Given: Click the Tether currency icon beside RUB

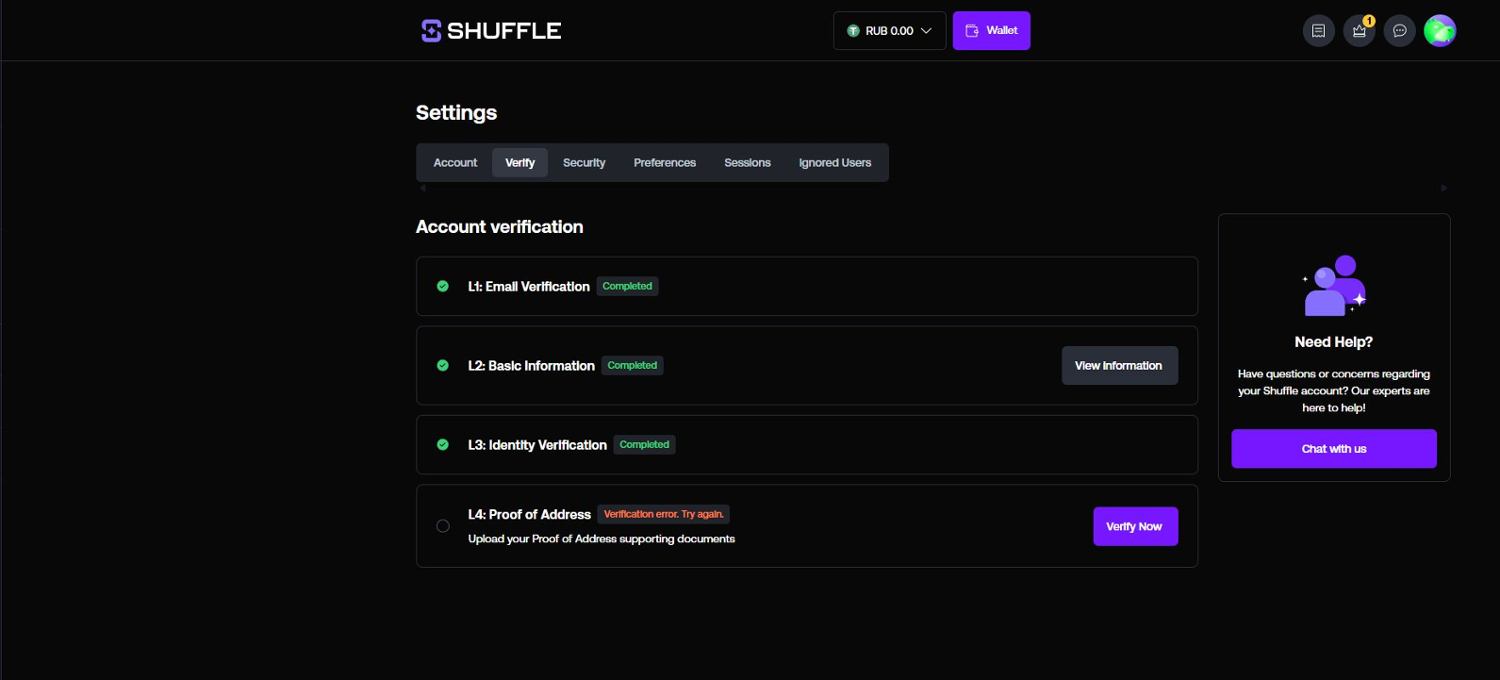Looking at the screenshot, I should [853, 31].
